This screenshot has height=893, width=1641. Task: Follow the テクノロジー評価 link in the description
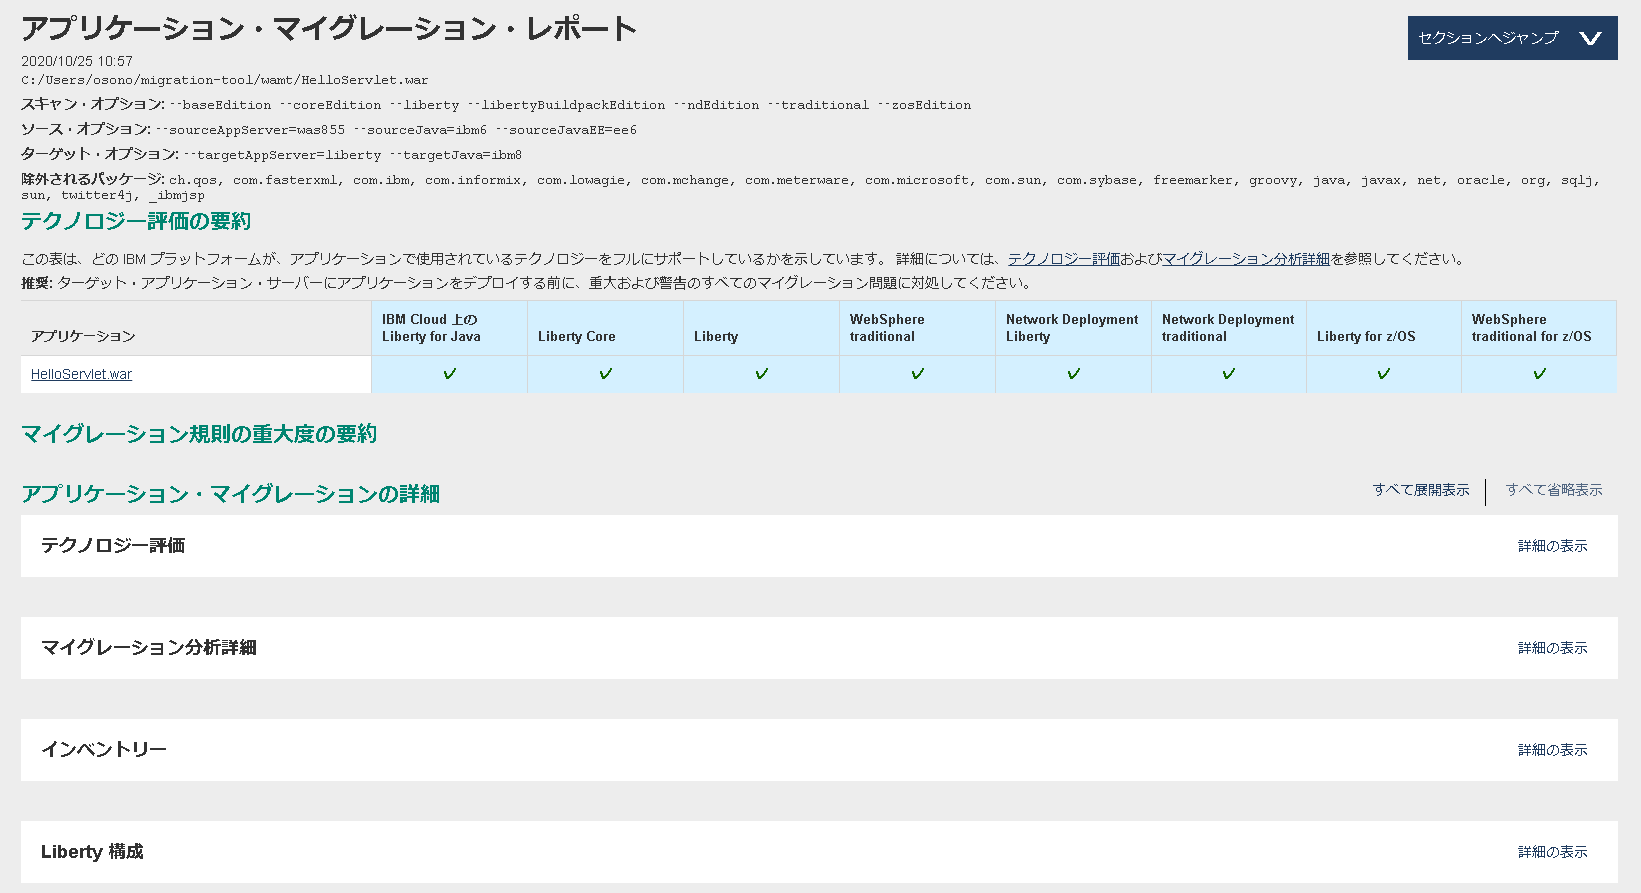[x=1064, y=259]
